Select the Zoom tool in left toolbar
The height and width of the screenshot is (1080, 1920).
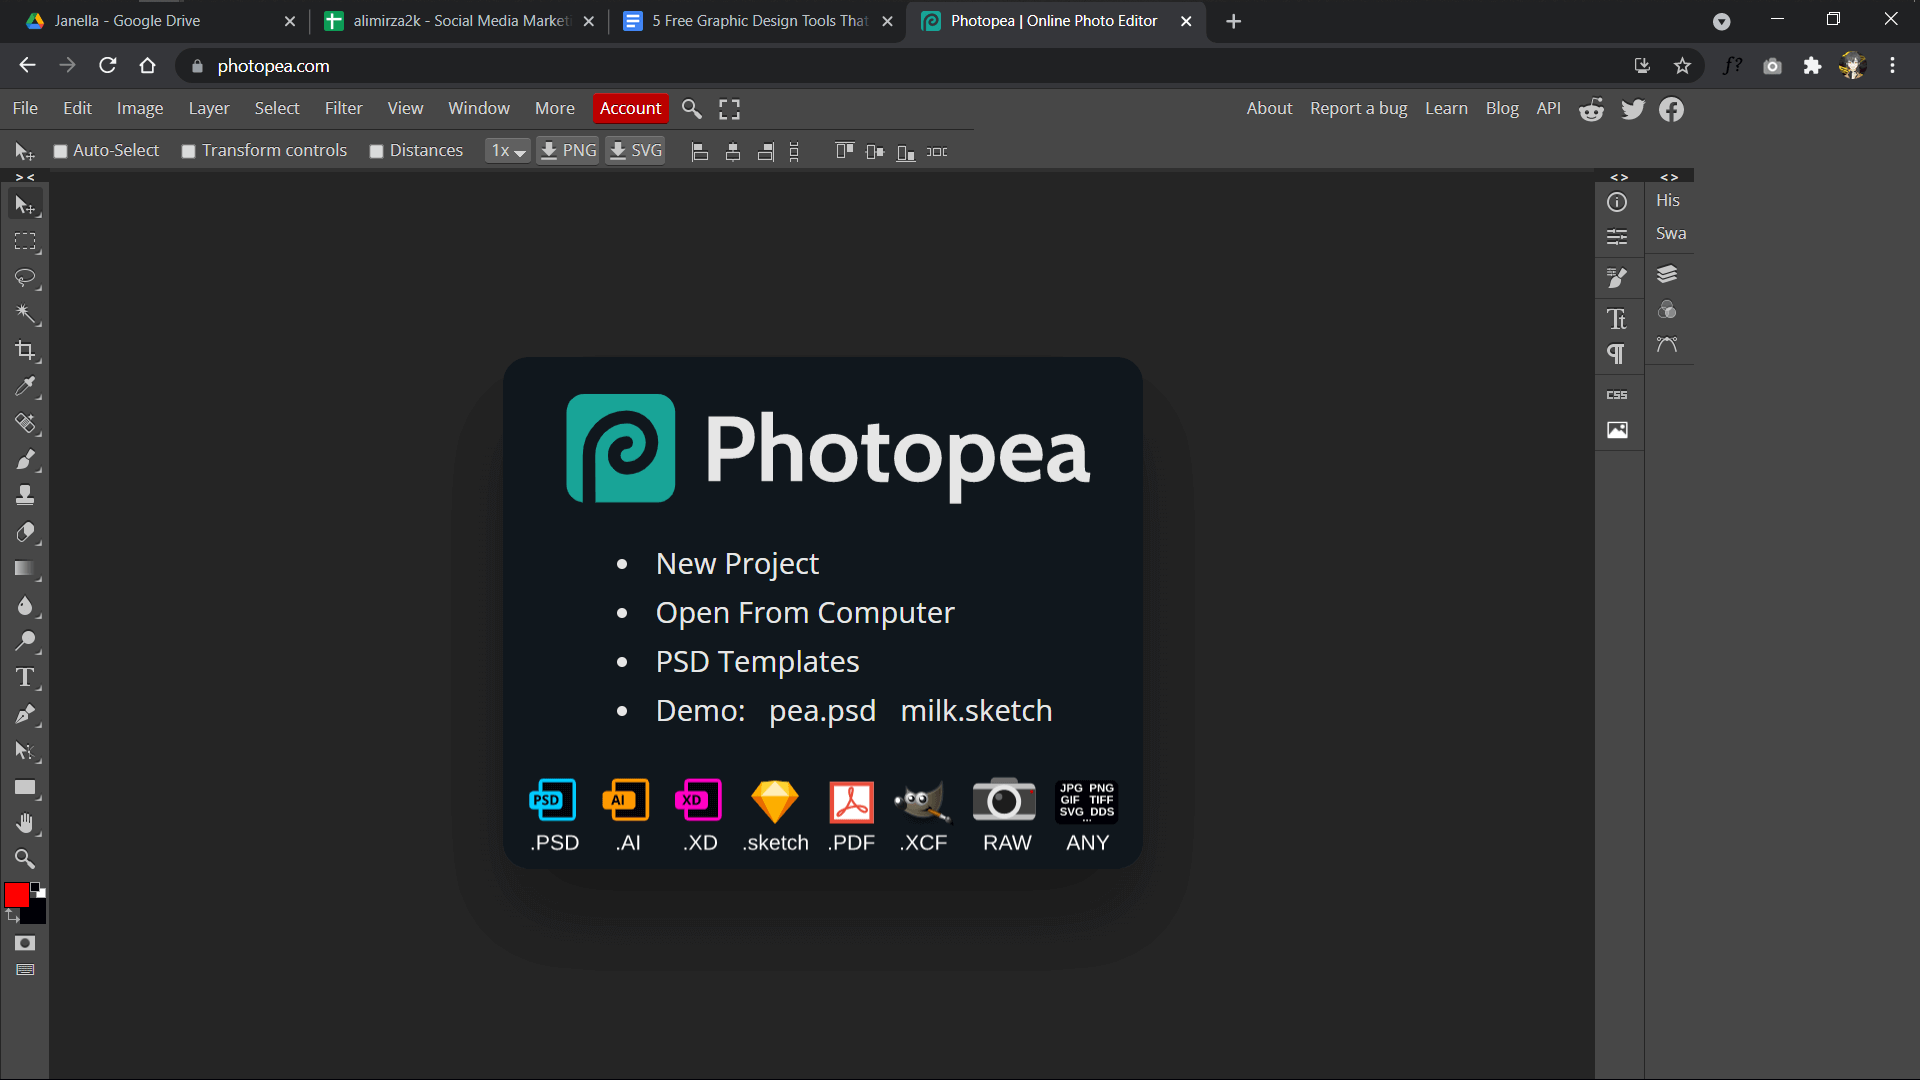pyautogui.click(x=25, y=859)
